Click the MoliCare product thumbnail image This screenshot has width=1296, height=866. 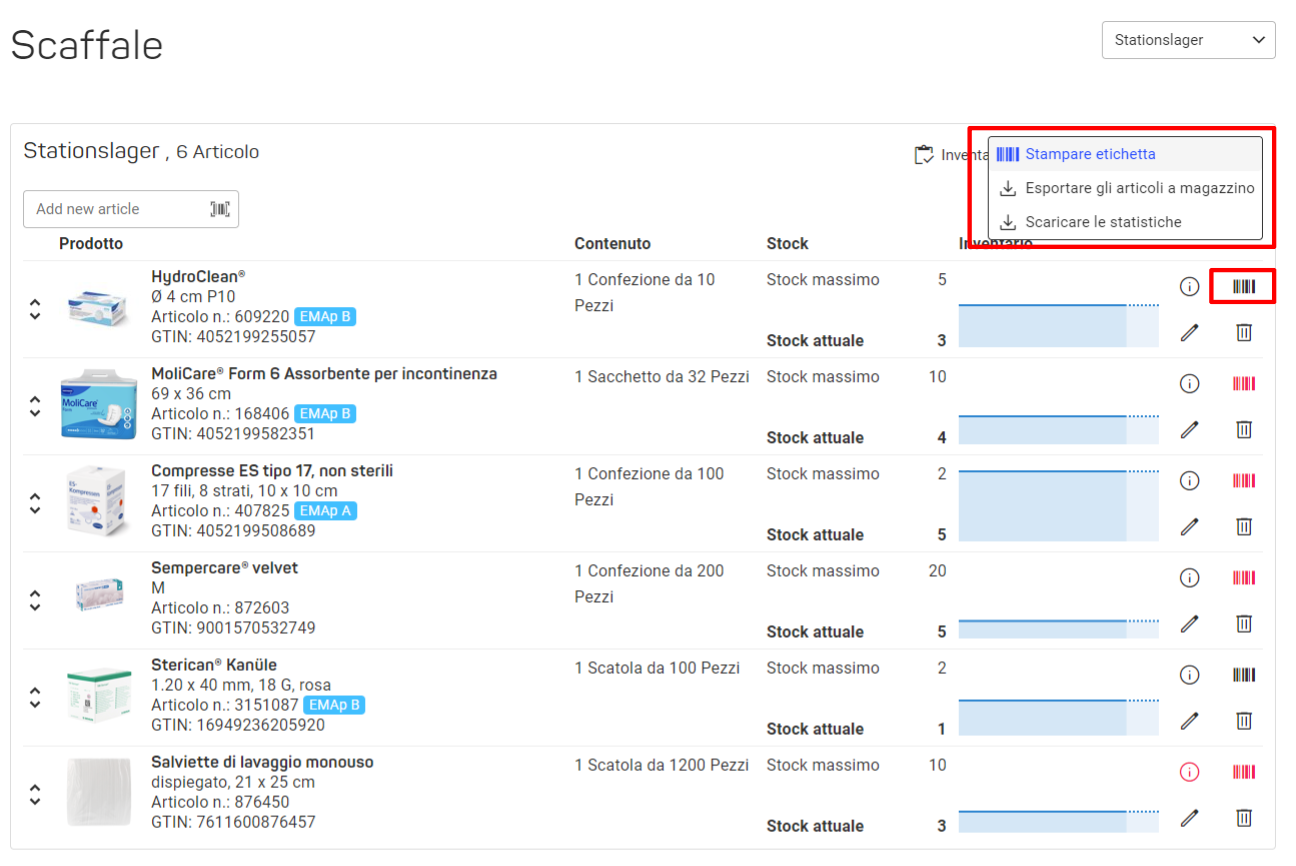coord(97,406)
